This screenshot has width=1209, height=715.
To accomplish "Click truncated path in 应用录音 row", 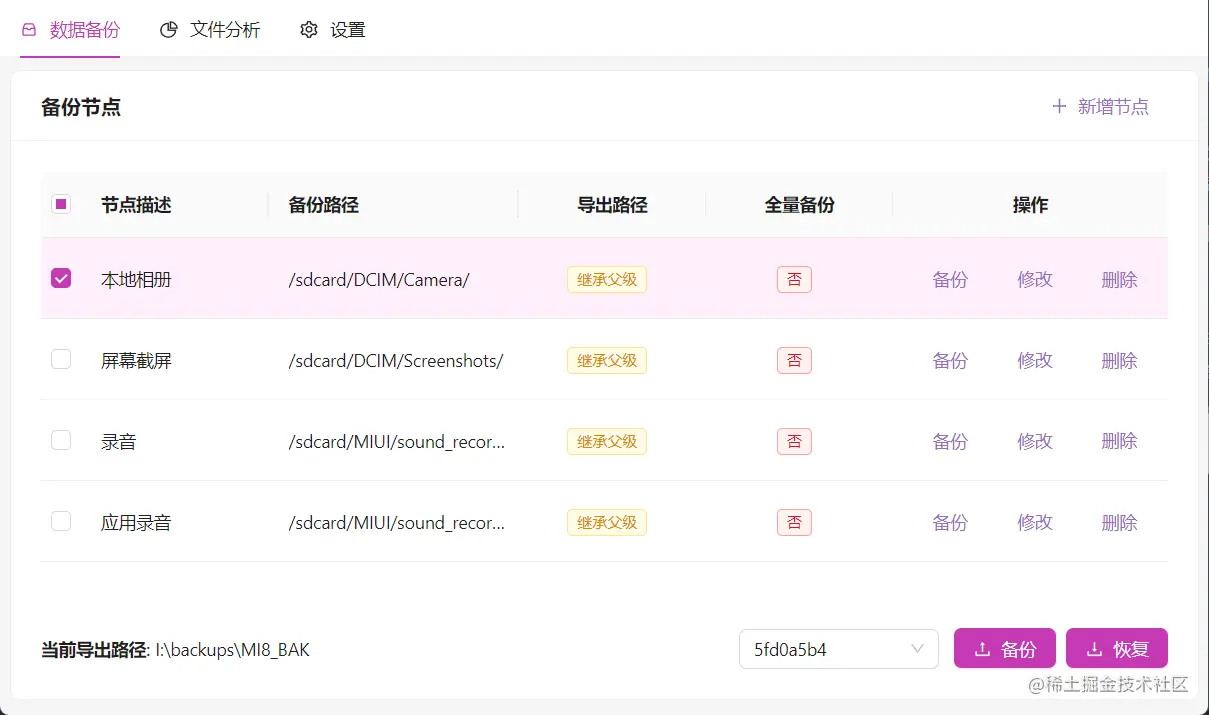I will 397,522.
